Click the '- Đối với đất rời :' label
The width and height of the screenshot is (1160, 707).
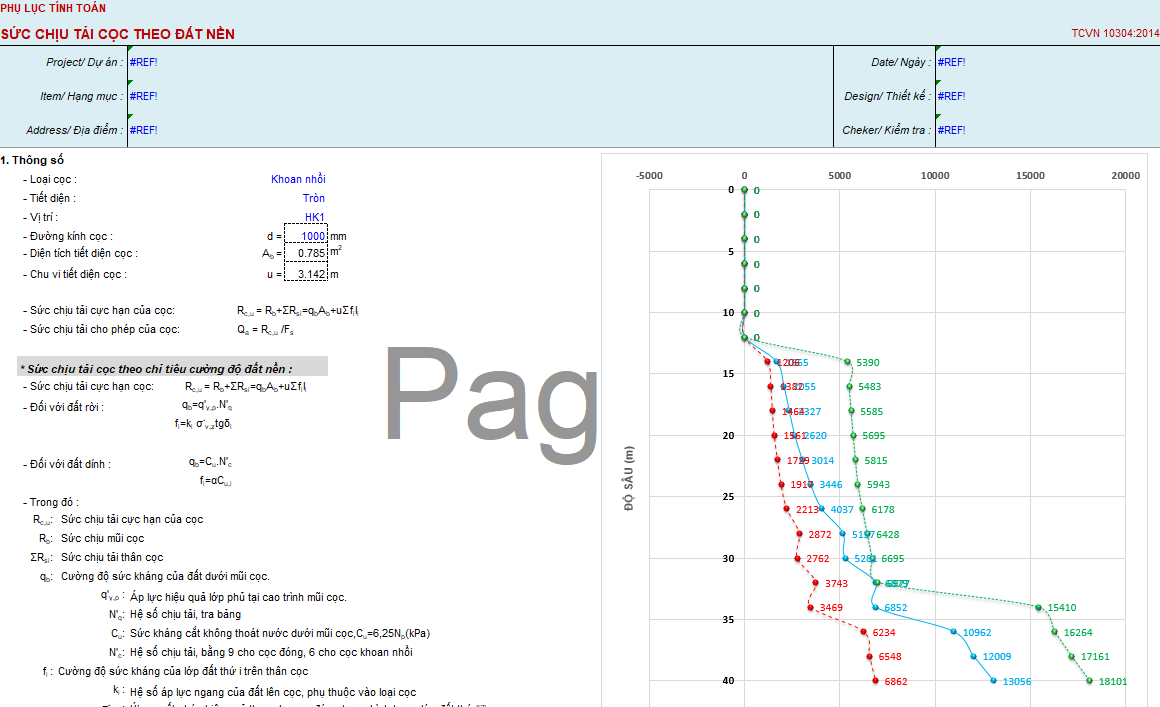point(63,407)
